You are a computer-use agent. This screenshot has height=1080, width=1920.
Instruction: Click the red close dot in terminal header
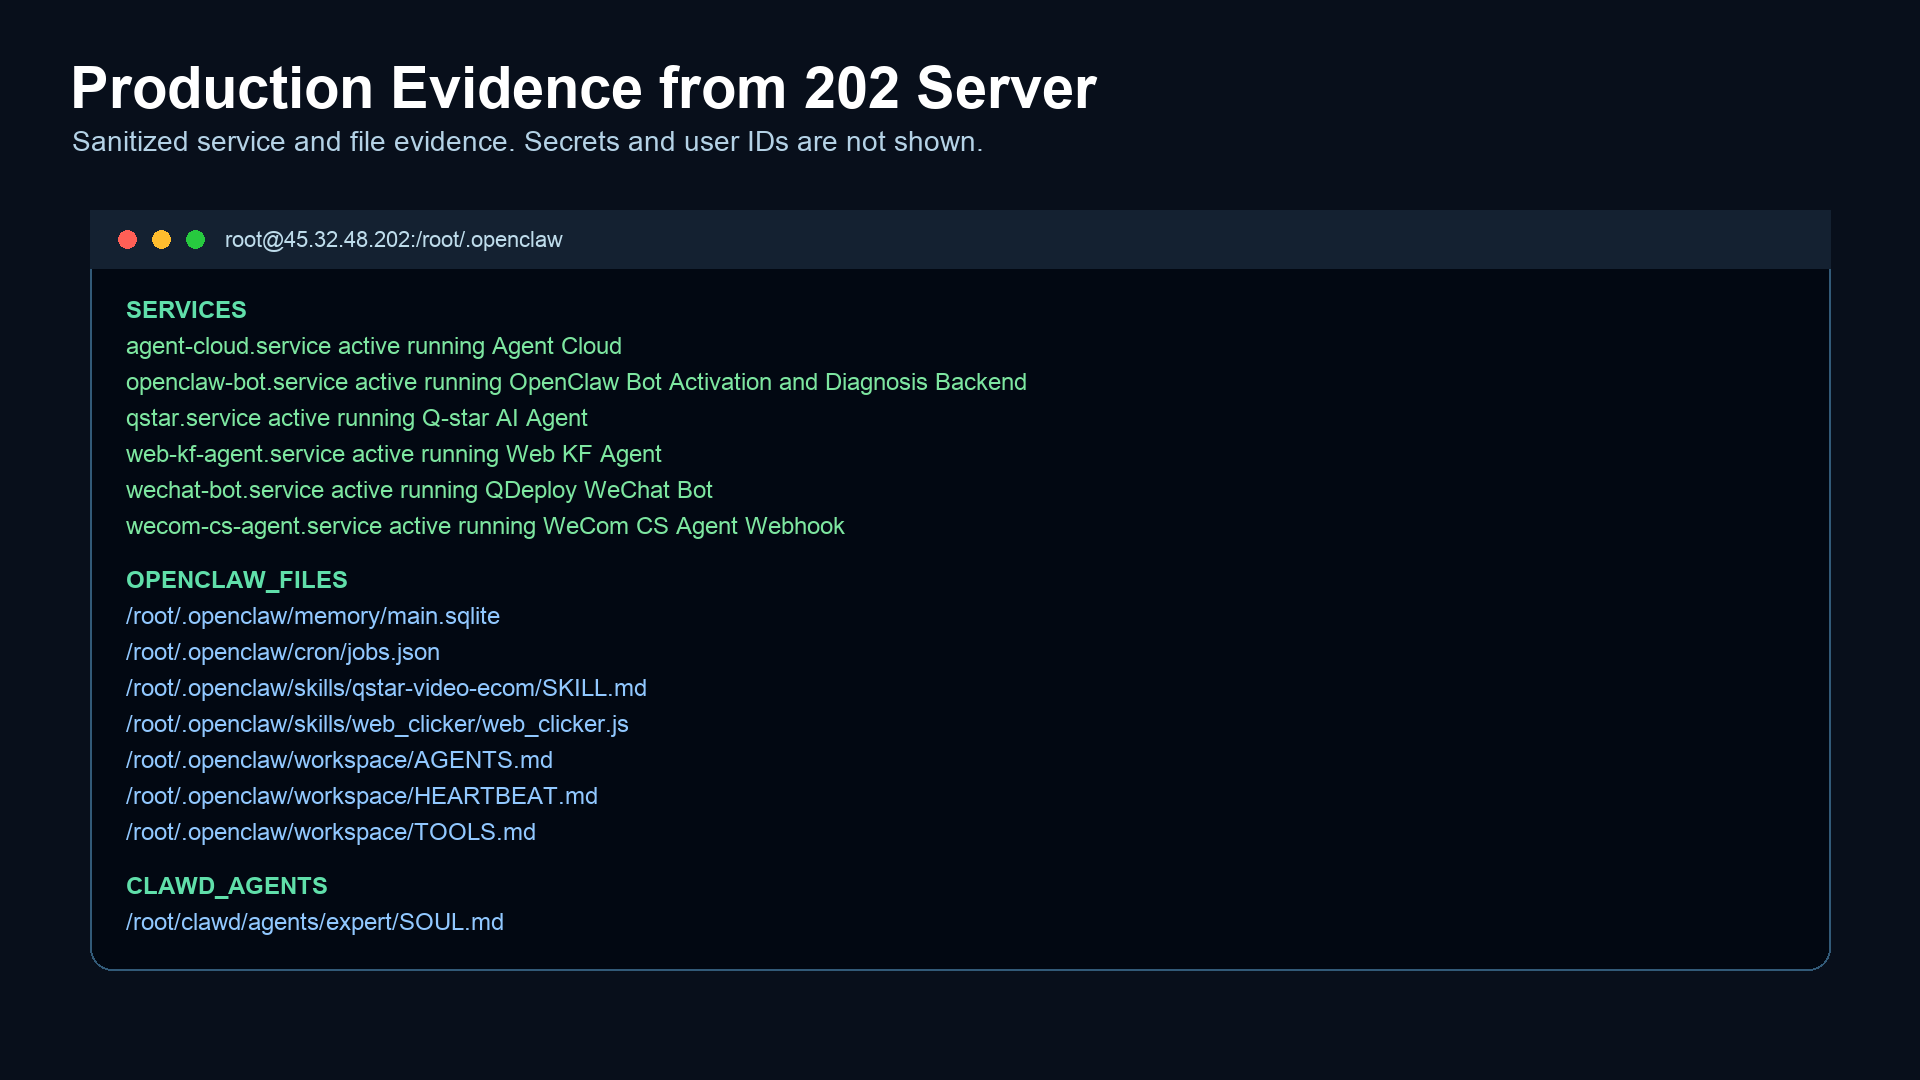(x=127, y=240)
